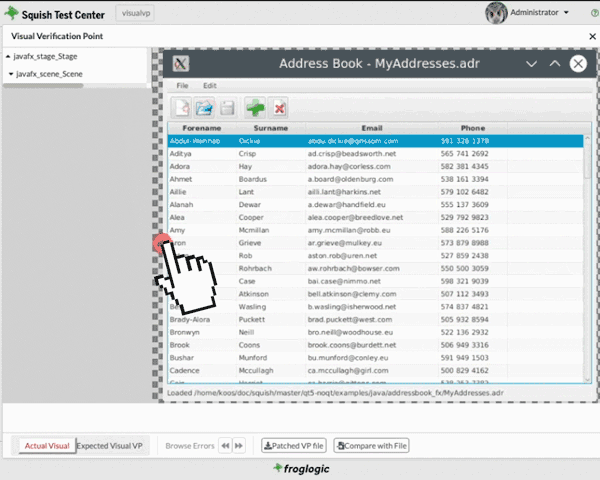The height and width of the screenshot is (480, 600).
Task: Switch to Expected Visual VP view
Action: point(111,445)
